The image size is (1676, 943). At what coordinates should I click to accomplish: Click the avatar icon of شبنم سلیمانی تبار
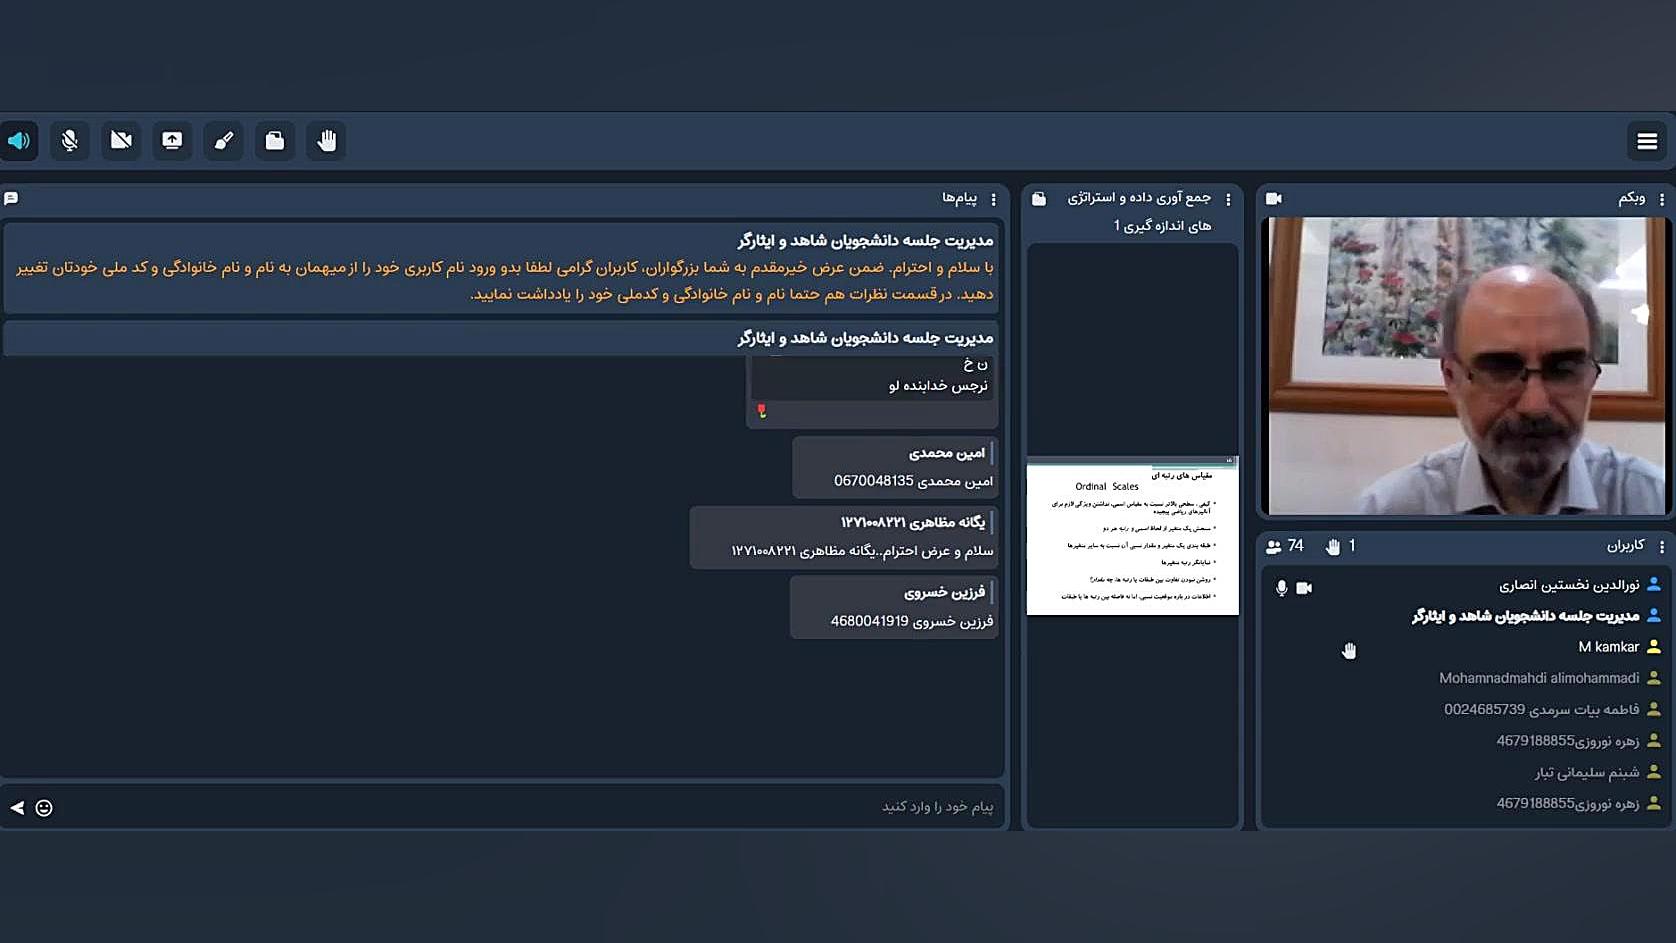pyautogui.click(x=1654, y=771)
